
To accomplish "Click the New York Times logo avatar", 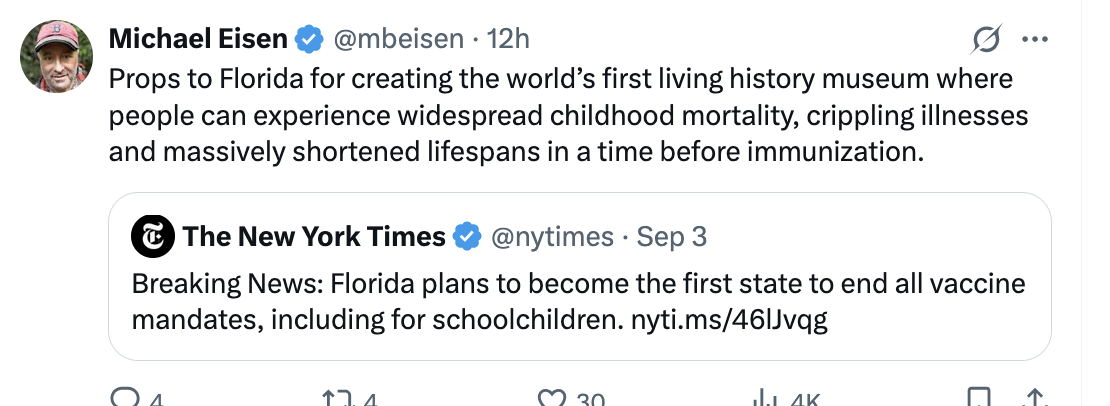I will tap(151, 236).
